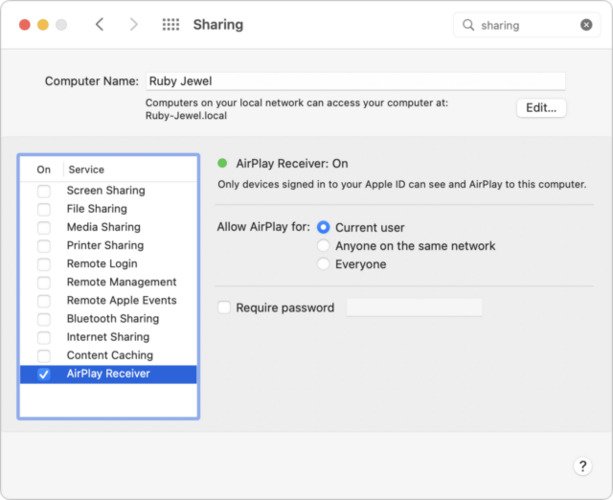Select the Everyone radio button

[x=323, y=264]
